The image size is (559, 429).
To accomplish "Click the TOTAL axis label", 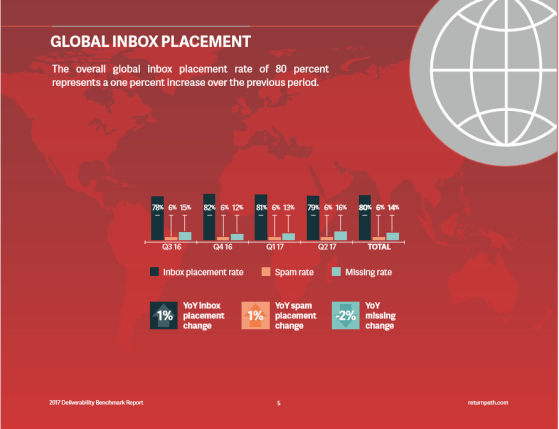I will pyautogui.click(x=379, y=247).
